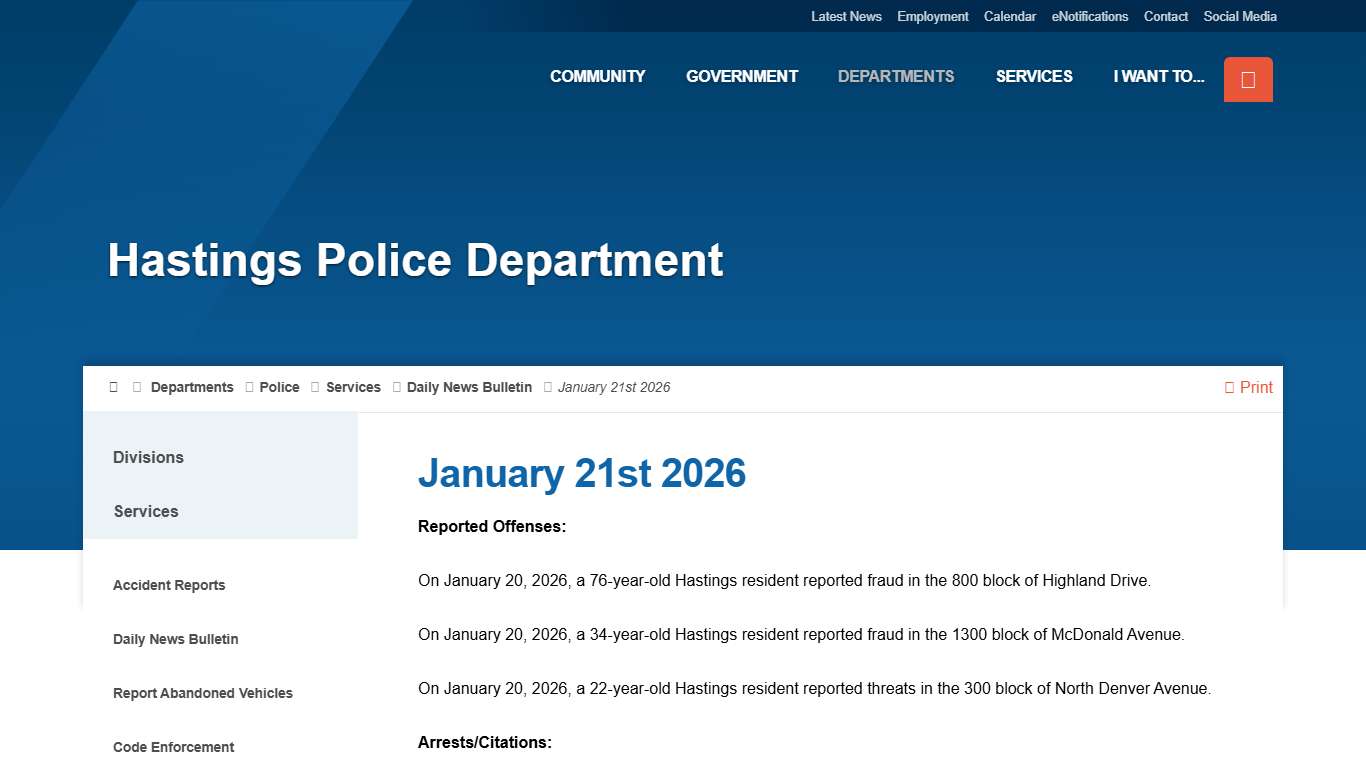Expand the I WANT TO... menu
The width and height of the screenshot is (1366, 768).
(1159, 76)
